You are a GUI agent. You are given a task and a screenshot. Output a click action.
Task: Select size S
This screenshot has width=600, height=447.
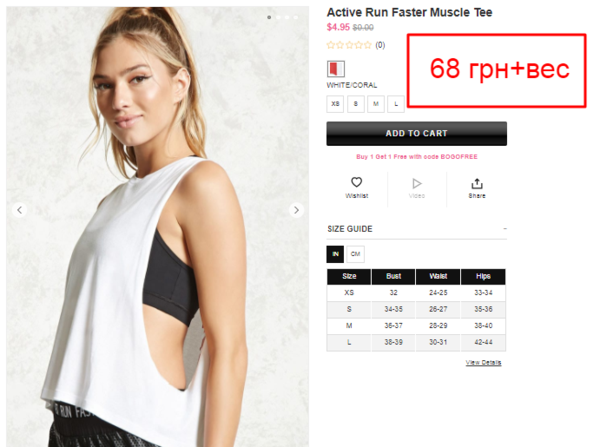(x=355, y=104)
